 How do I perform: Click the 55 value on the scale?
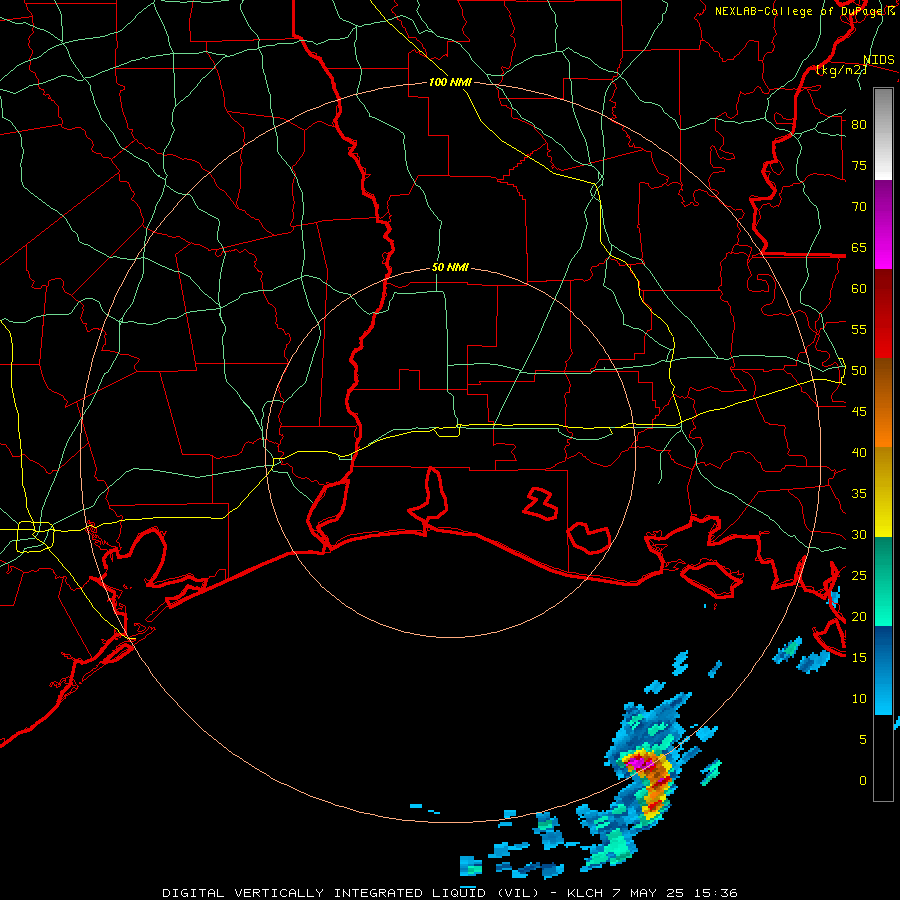859,329
